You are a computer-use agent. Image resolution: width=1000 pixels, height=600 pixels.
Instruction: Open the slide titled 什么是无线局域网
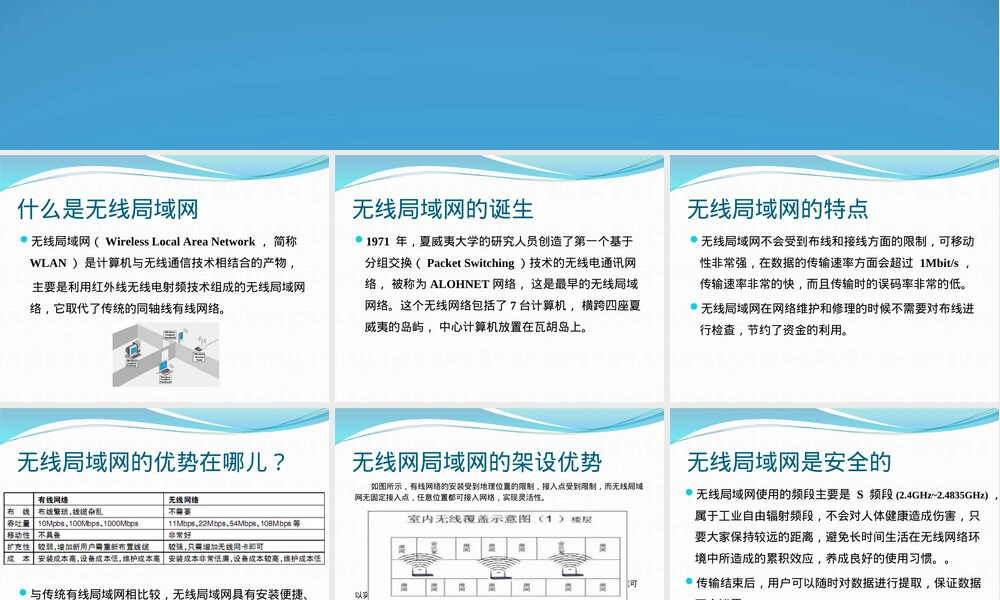(x=165, y=278)
